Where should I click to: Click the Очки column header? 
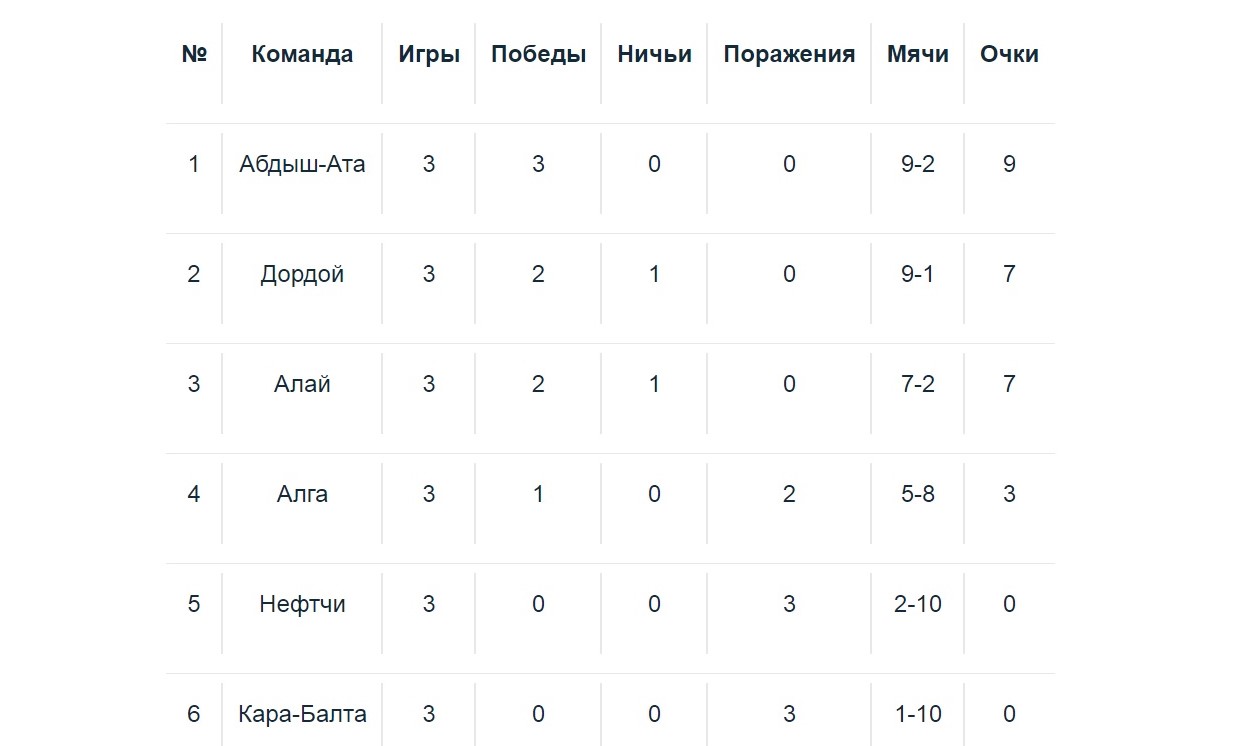pyautogui.click(x=1009, y=54)
